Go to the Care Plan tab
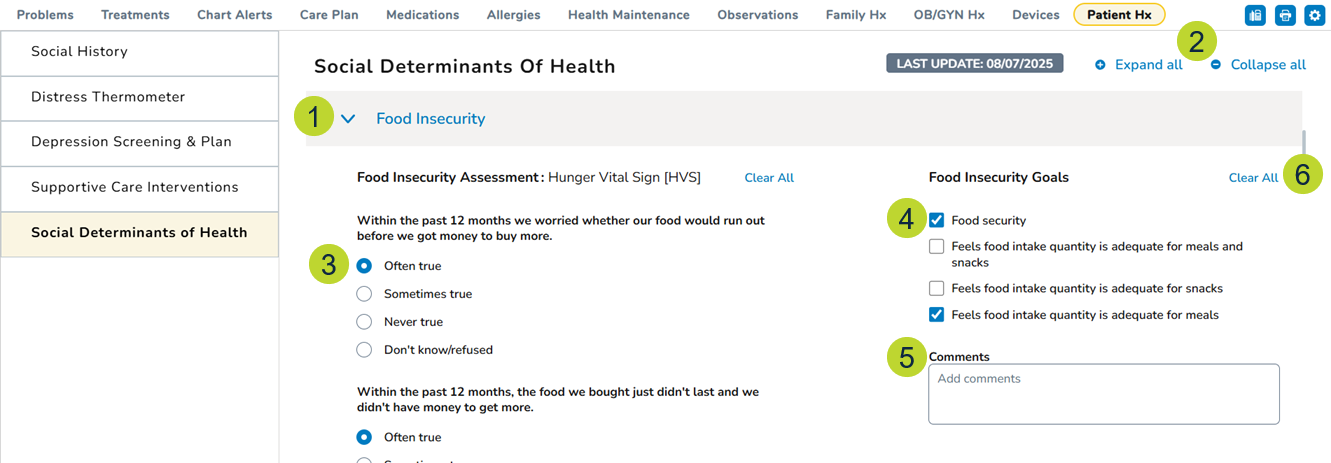Screen dimensions: 1331x463 tap(329, 15)
